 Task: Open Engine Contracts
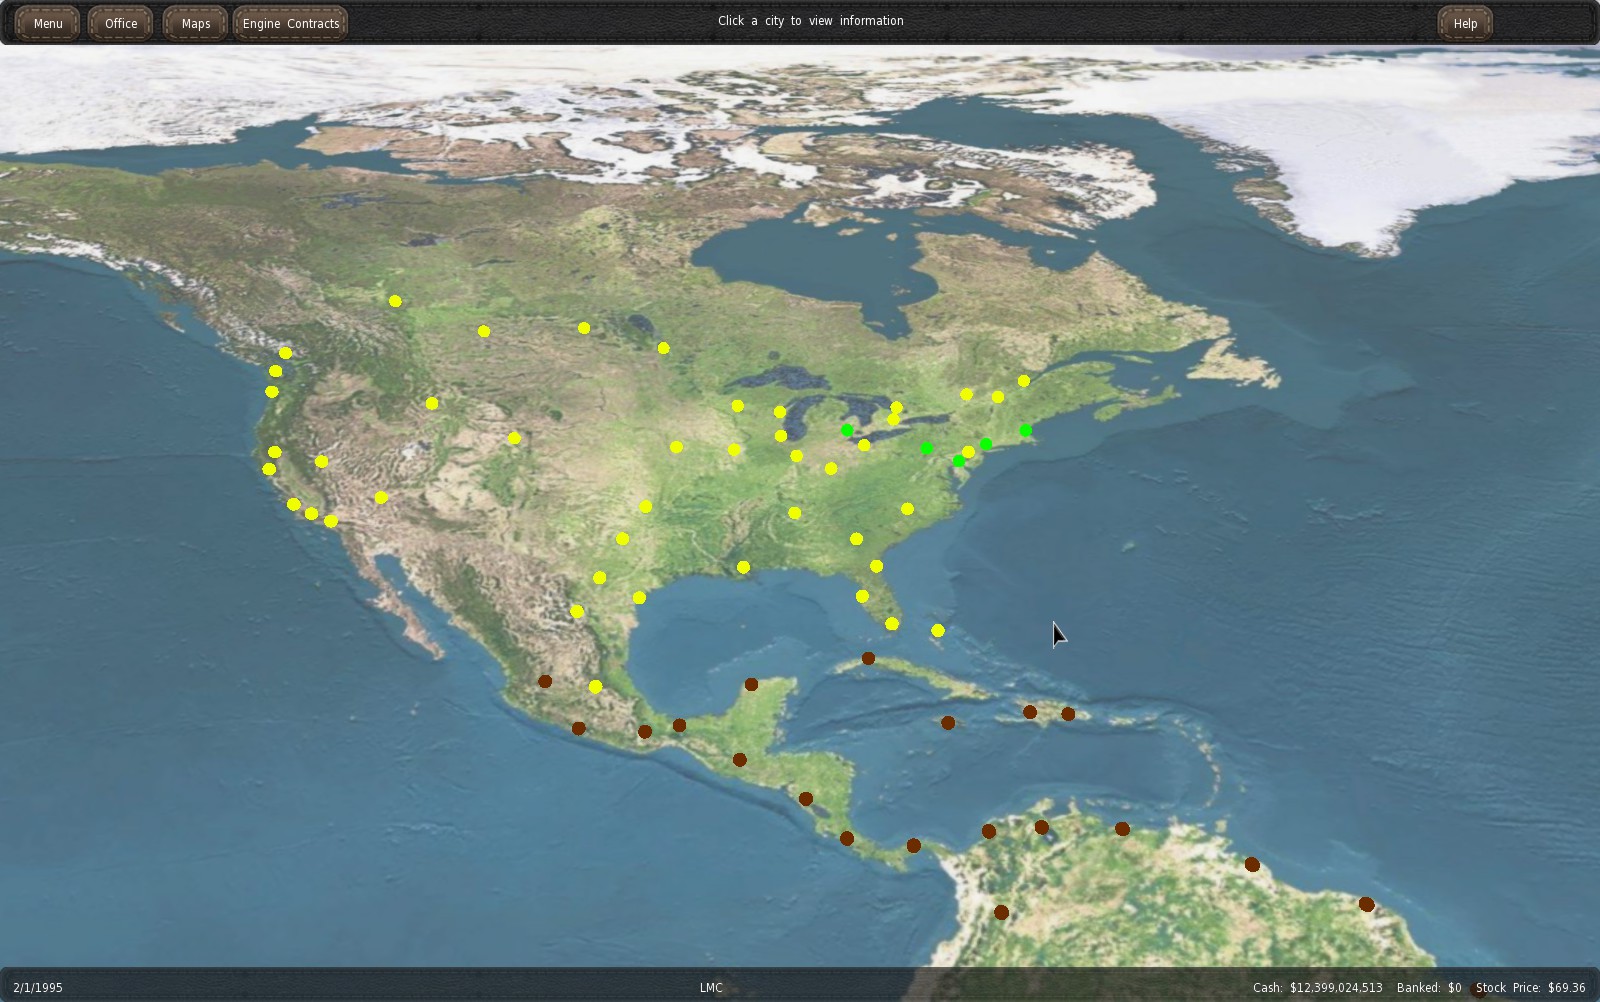291,23
